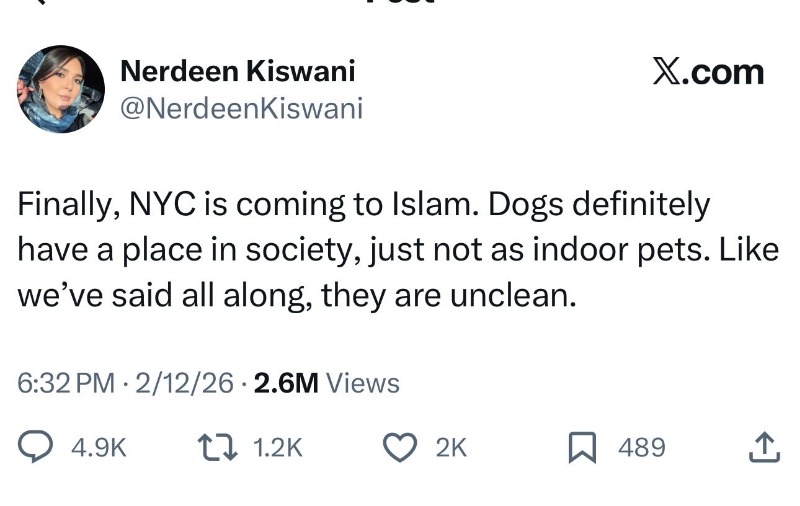Screen dimensions: 800x506
Task: Click the 1.2K reposts count
Action: pos(278,447)
